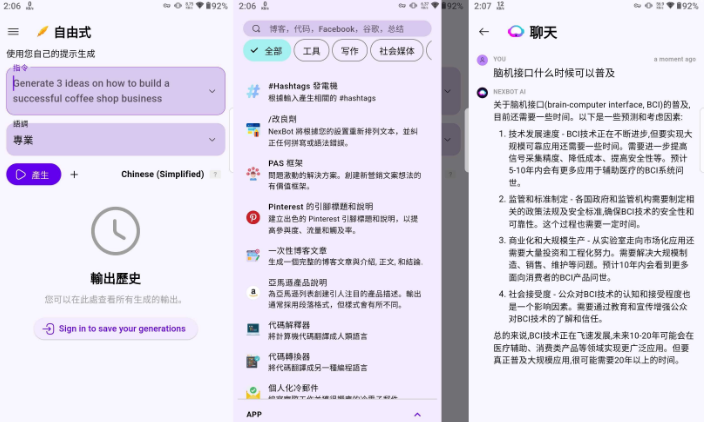The image size is (710, 422).
Task: Click the 聊天 chat bubble logo
Action: pyautogui.click(x=516, y=31)
